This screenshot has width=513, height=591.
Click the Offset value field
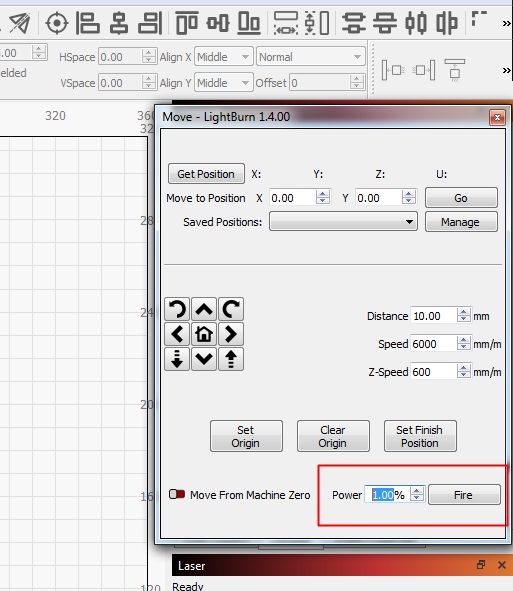[319, 83]
